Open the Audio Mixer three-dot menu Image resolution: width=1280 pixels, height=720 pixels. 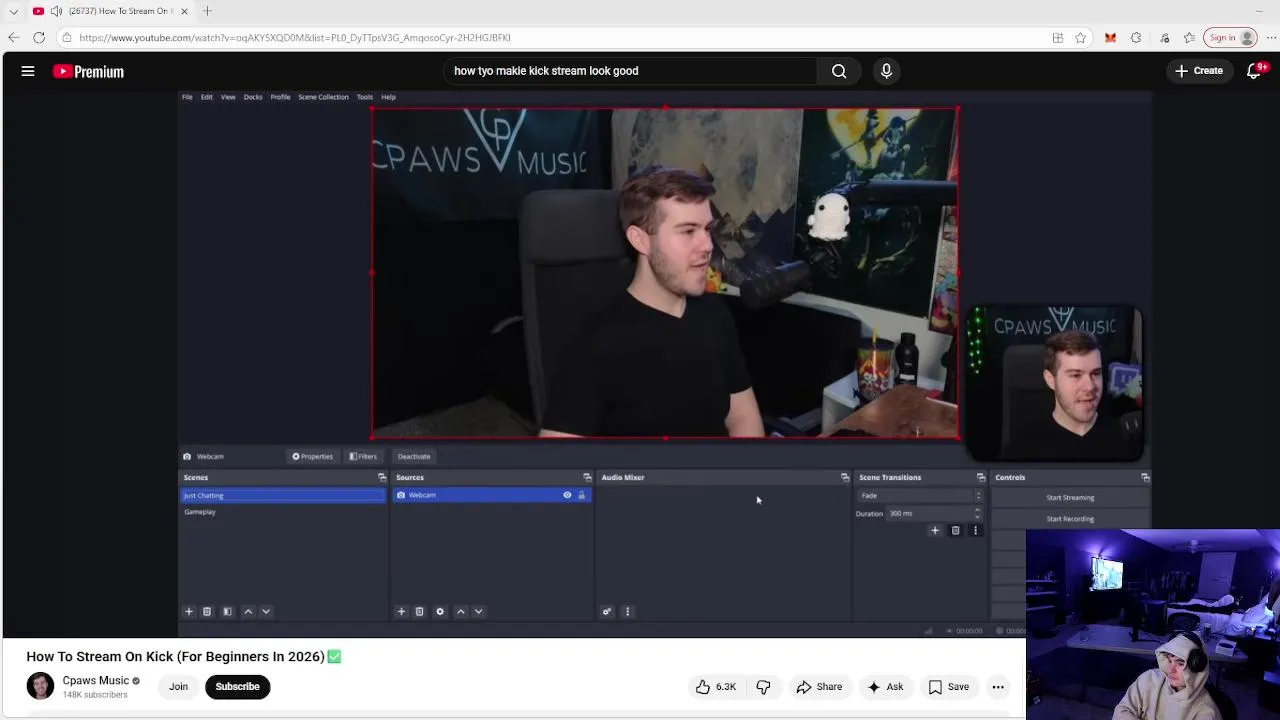click(x=628, y=611)
